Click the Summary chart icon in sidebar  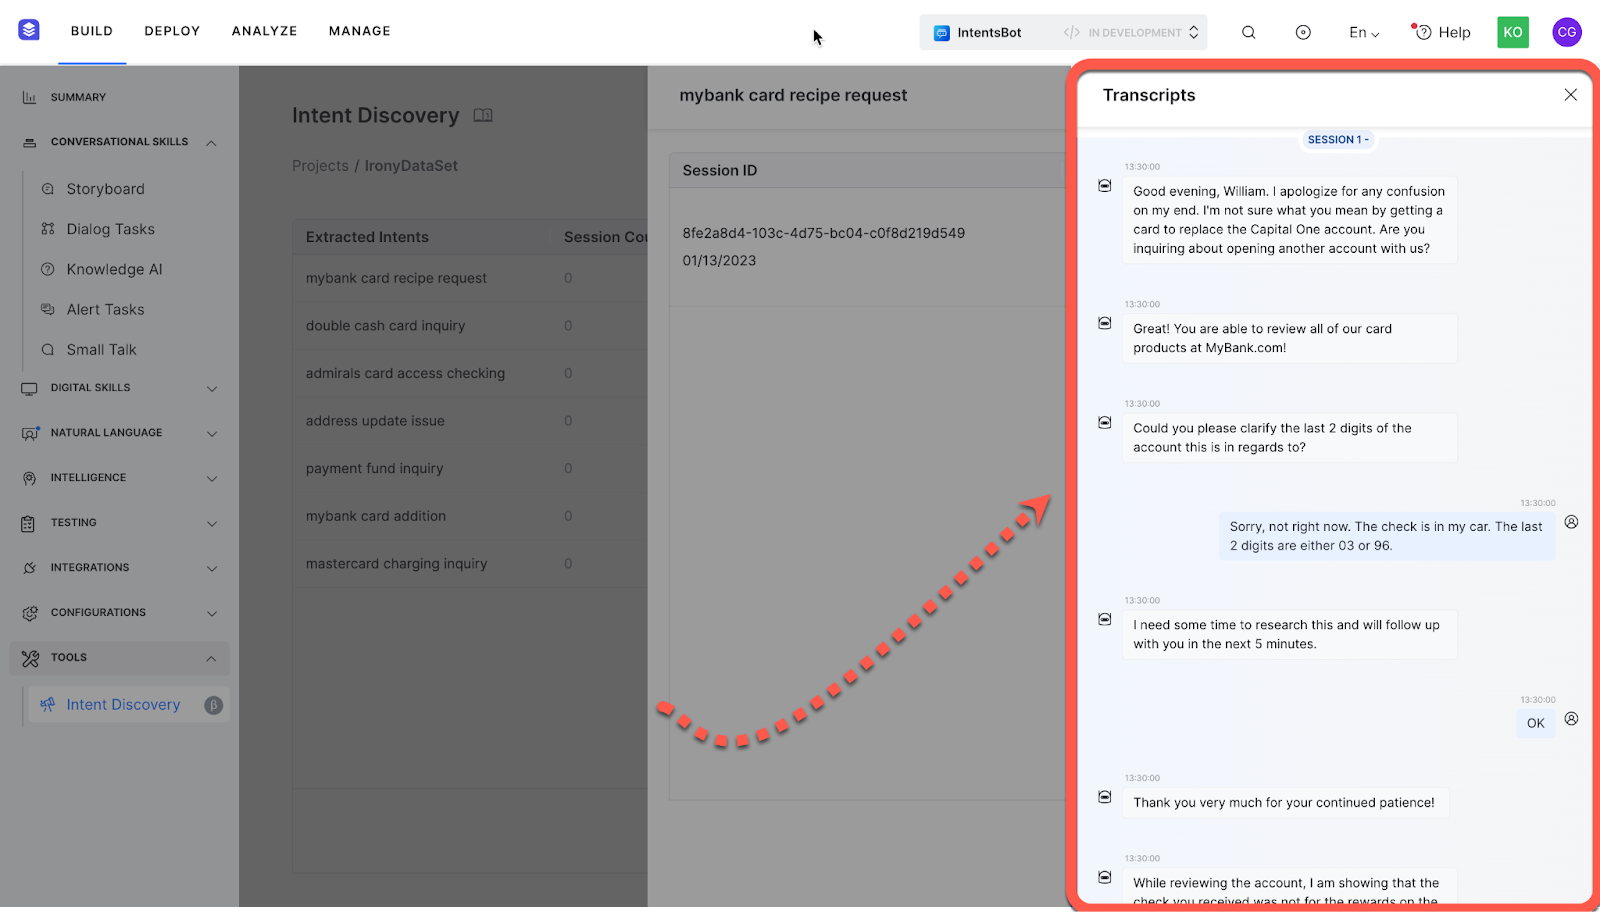(x=29, y=97)
